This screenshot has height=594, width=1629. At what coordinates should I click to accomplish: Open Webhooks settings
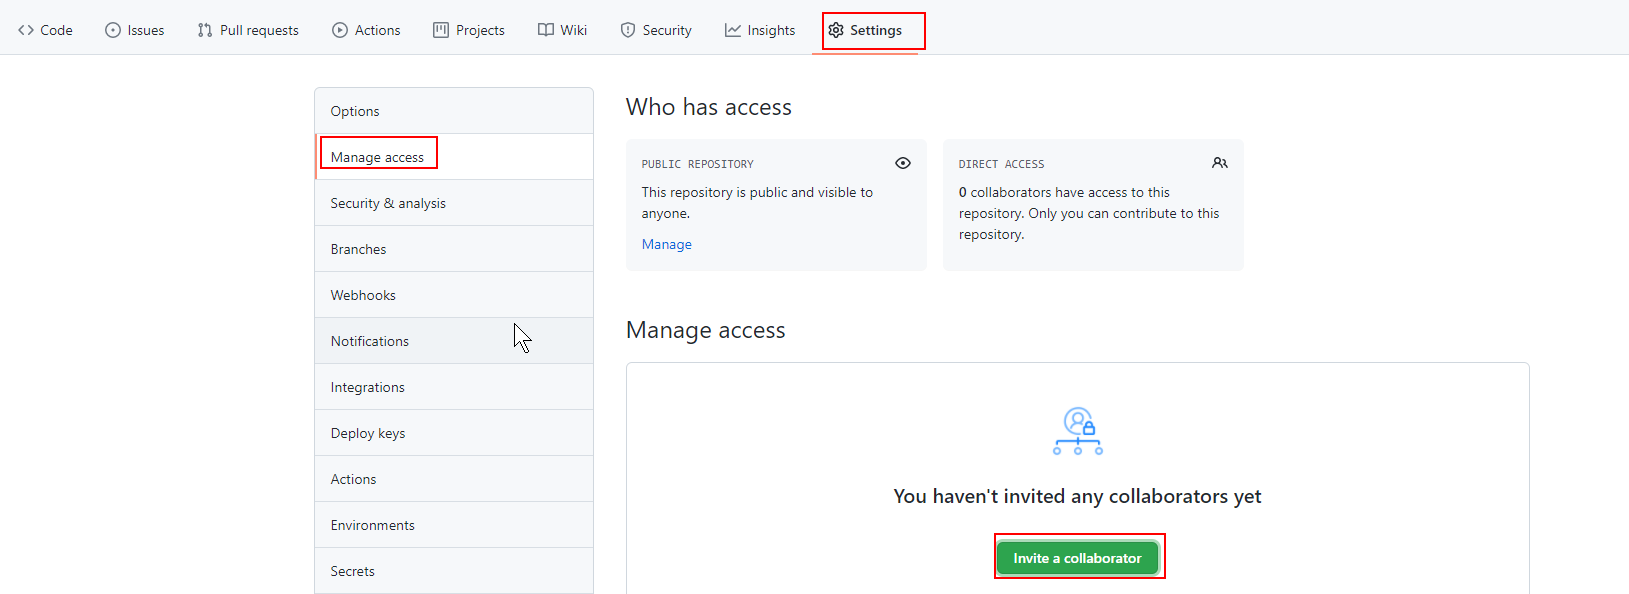(454, 295)
